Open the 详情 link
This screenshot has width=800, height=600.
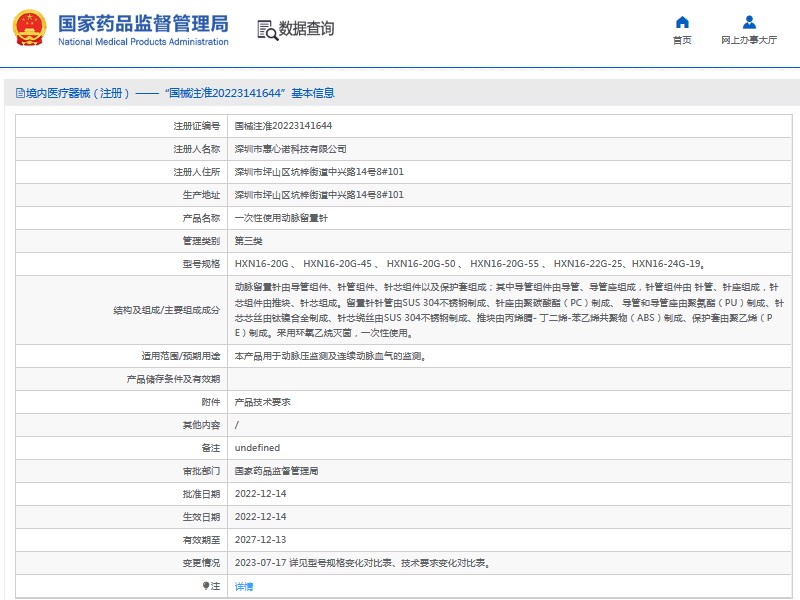(x=244, y=586)
